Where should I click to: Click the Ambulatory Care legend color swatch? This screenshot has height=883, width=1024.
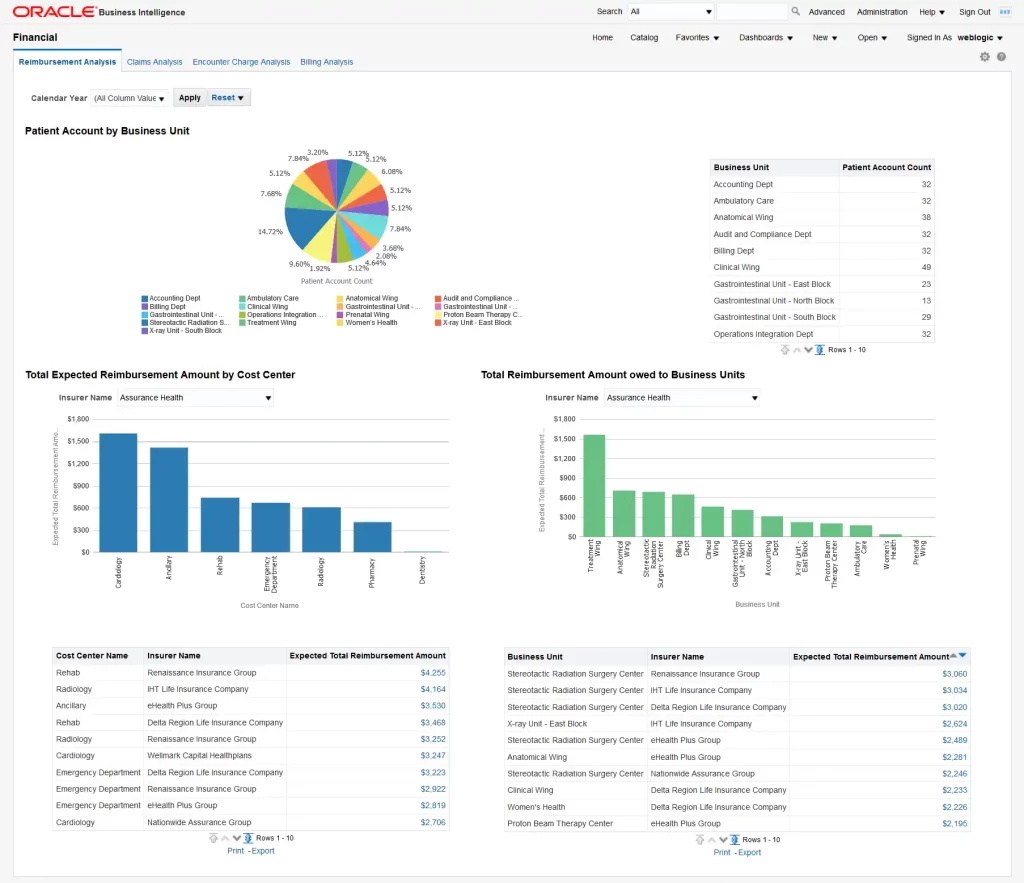tap(242, 298)
